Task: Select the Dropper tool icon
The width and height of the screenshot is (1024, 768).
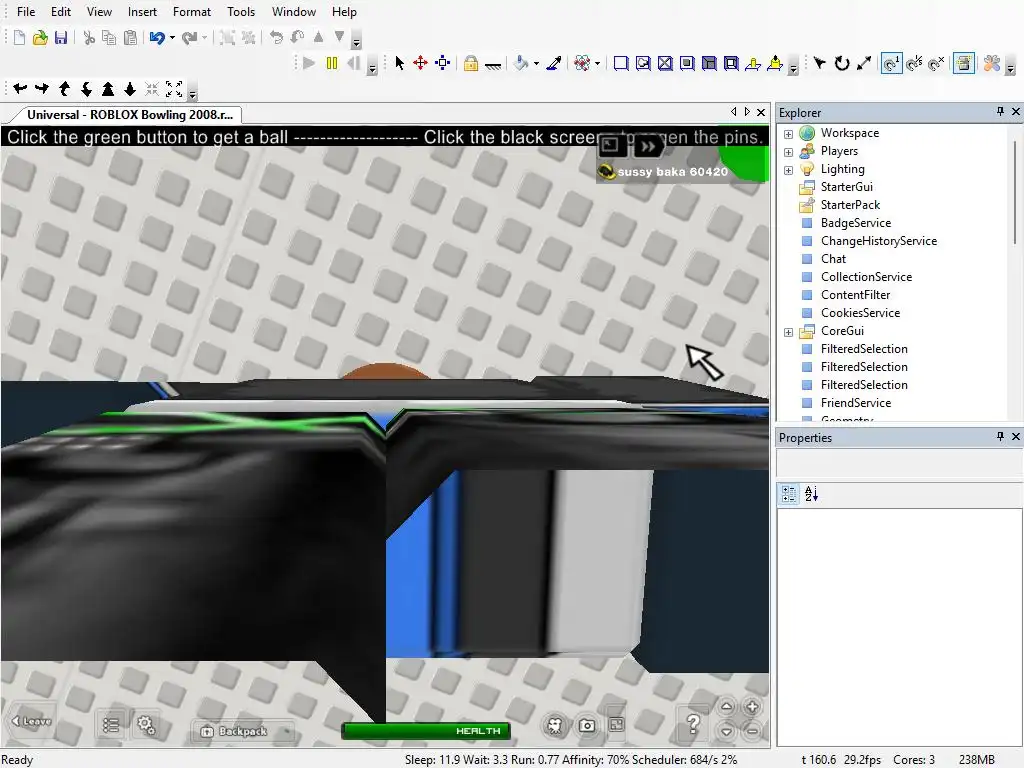Action: coord(554,63)
